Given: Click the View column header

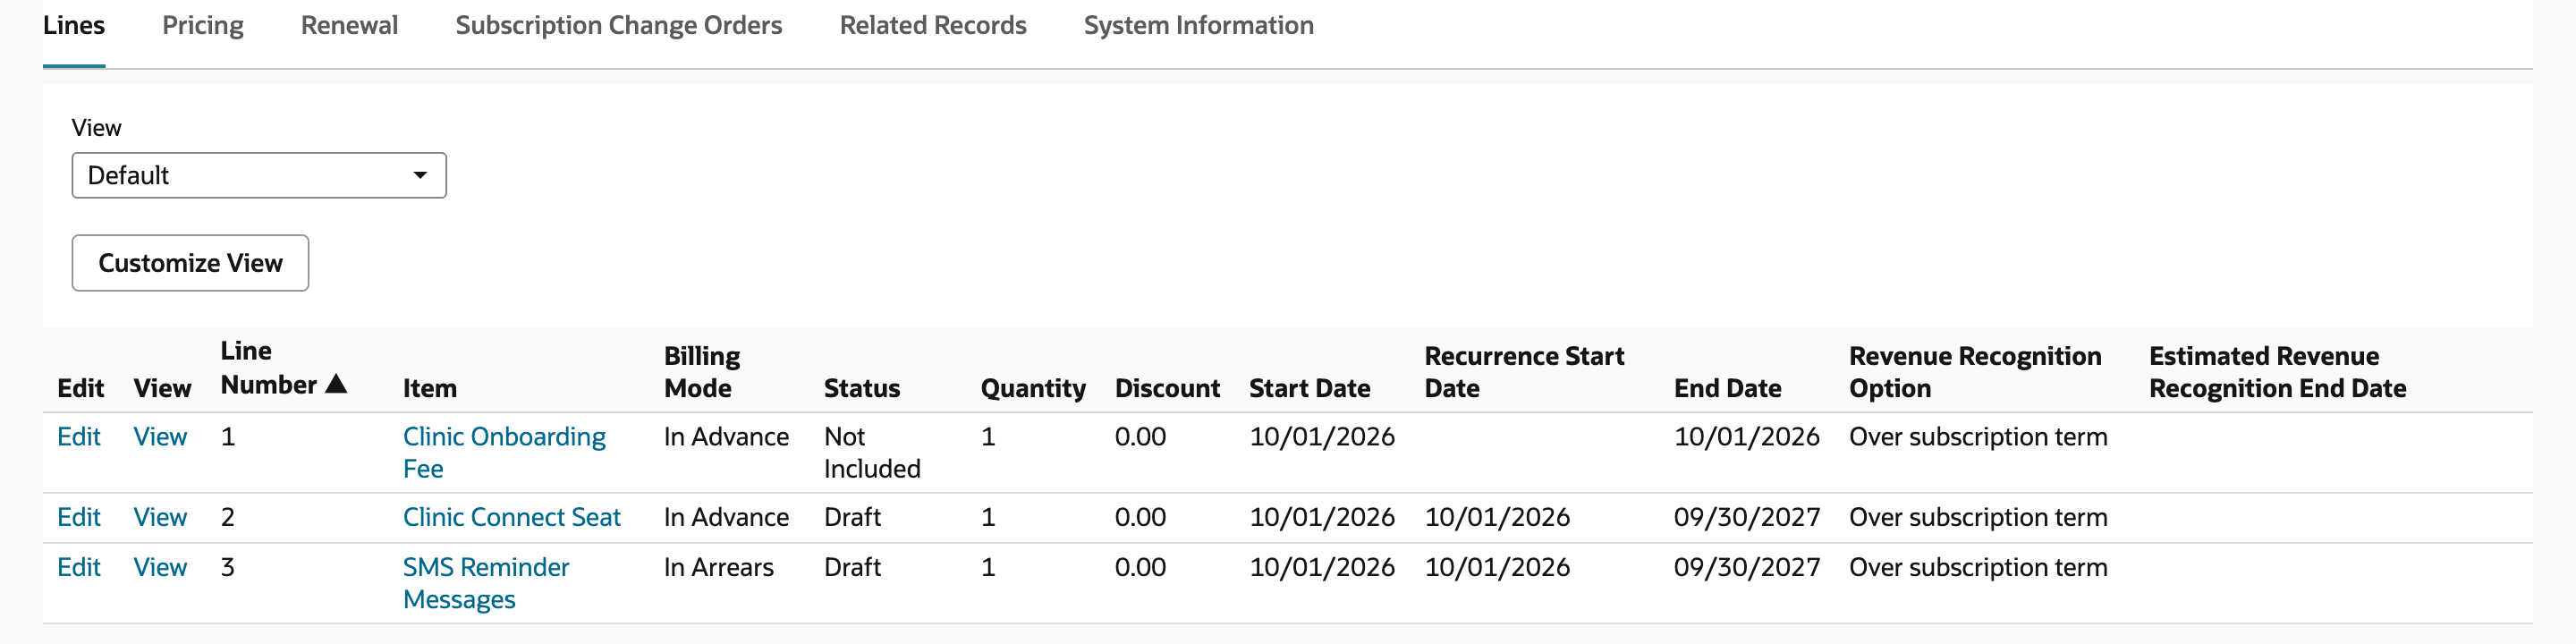Looking at the screenshot, I should [162, 388].
